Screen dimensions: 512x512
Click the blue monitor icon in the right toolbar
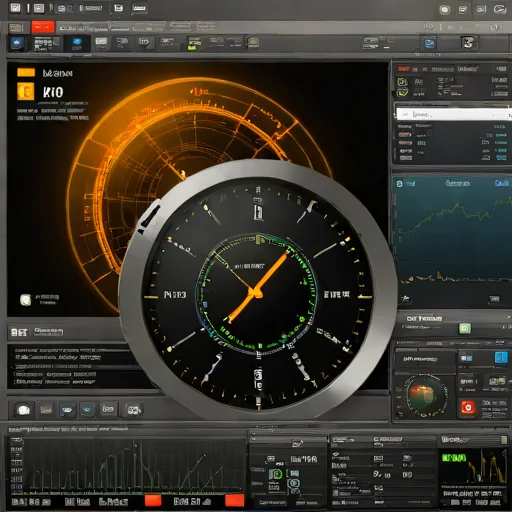429,43
